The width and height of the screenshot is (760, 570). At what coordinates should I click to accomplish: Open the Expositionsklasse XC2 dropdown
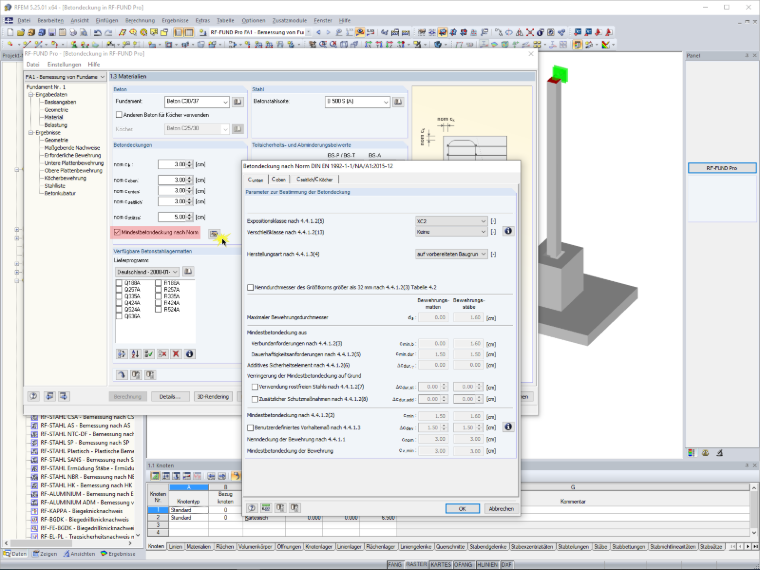coord(451,221)
